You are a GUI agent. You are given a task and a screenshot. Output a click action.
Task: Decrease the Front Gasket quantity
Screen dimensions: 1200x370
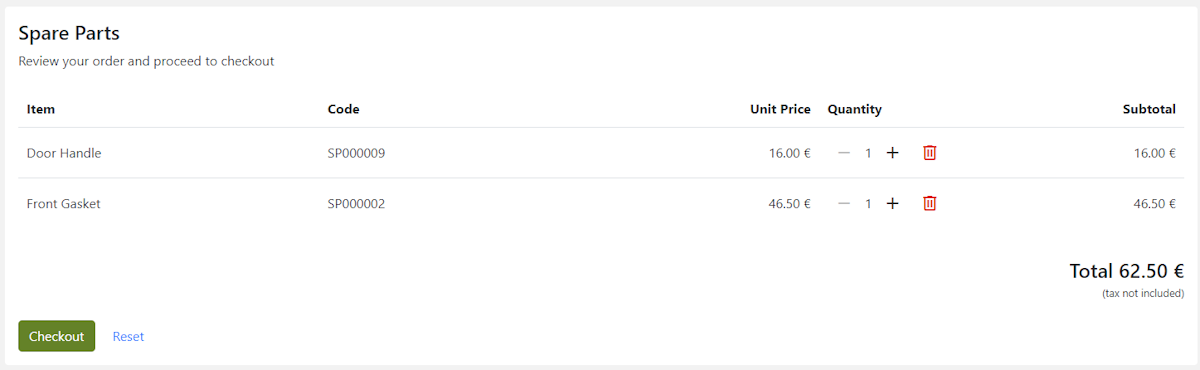tap(844, 203)
